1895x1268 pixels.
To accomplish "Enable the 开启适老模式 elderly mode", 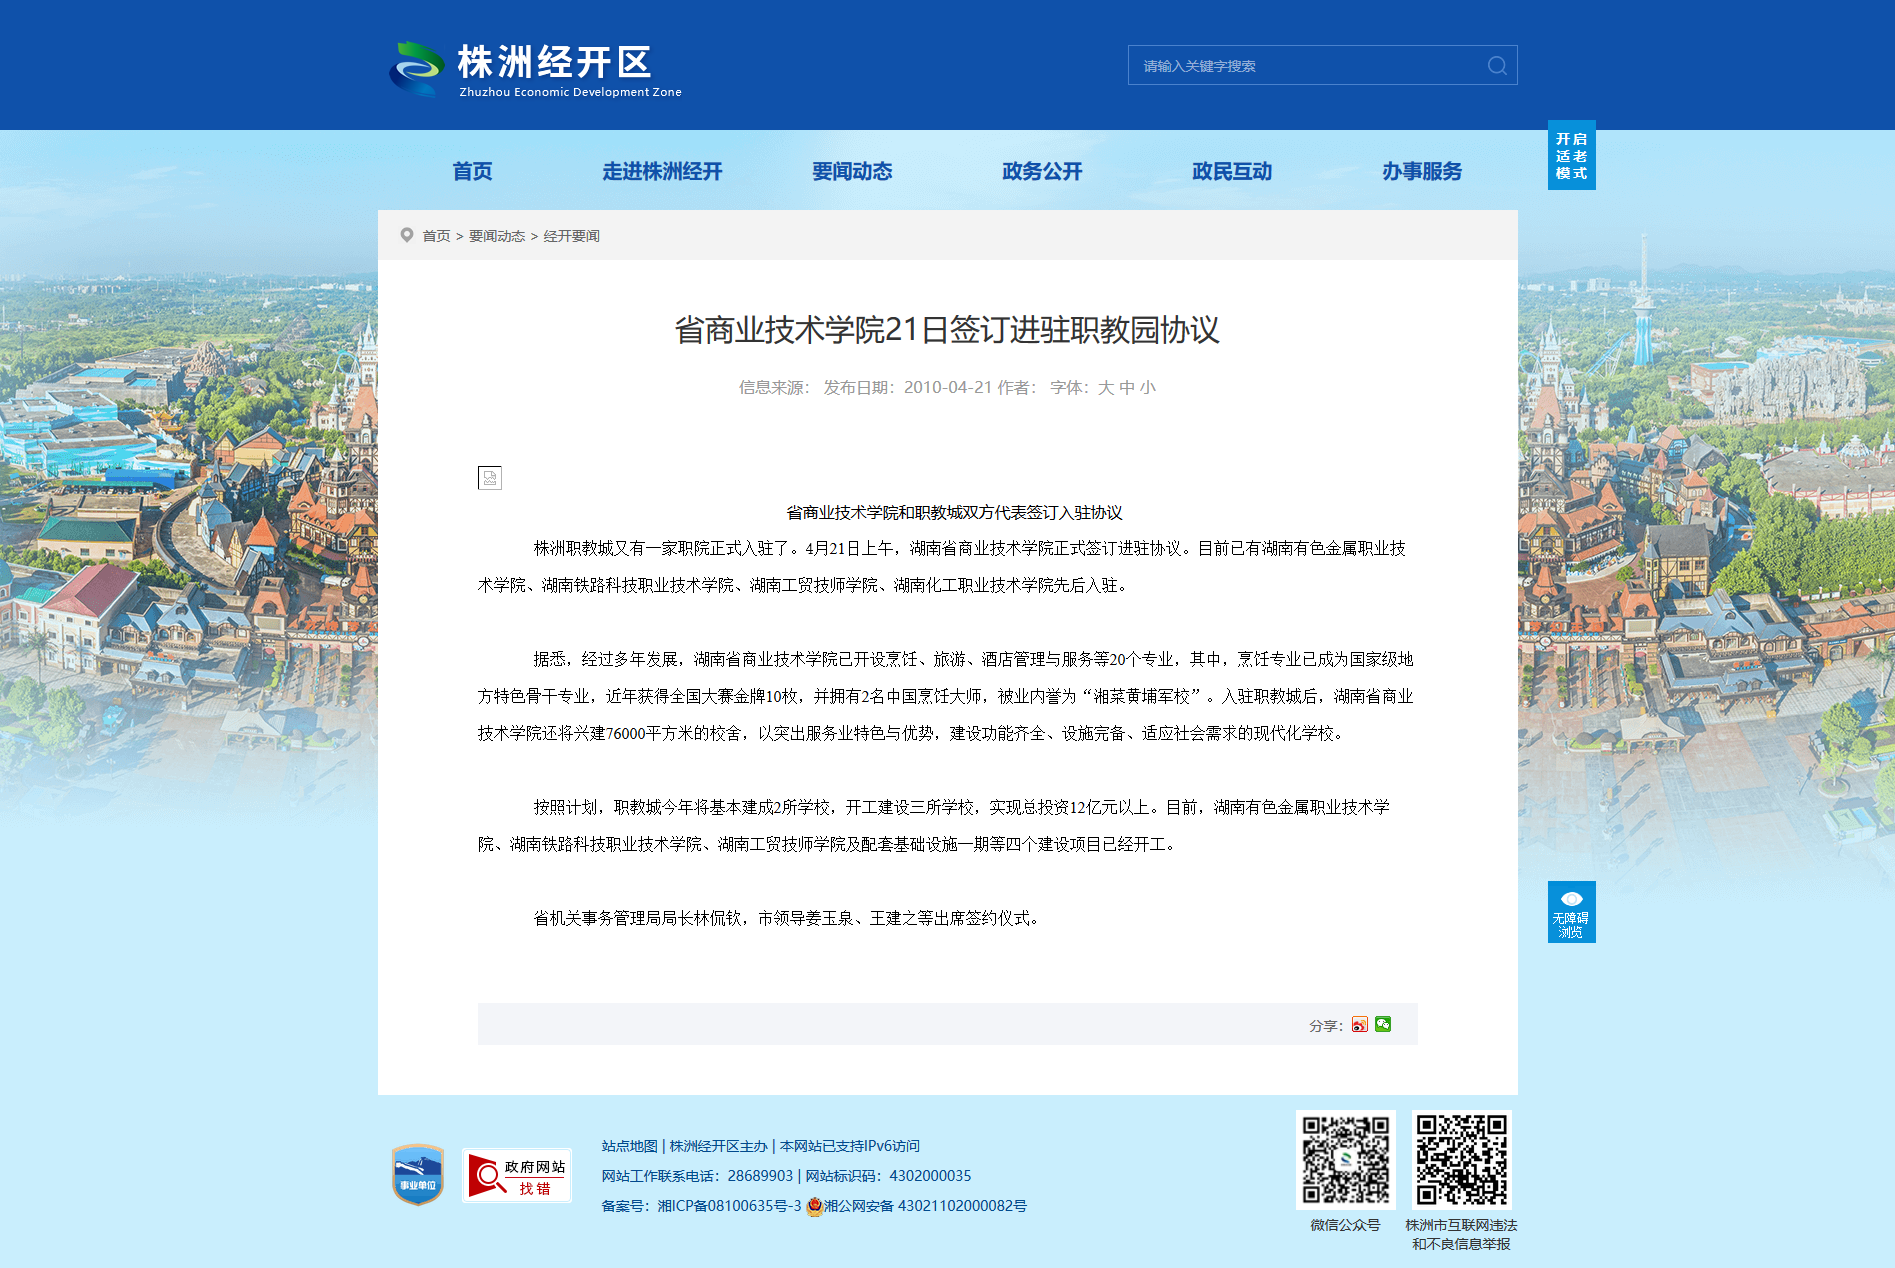I will 1571,156.
